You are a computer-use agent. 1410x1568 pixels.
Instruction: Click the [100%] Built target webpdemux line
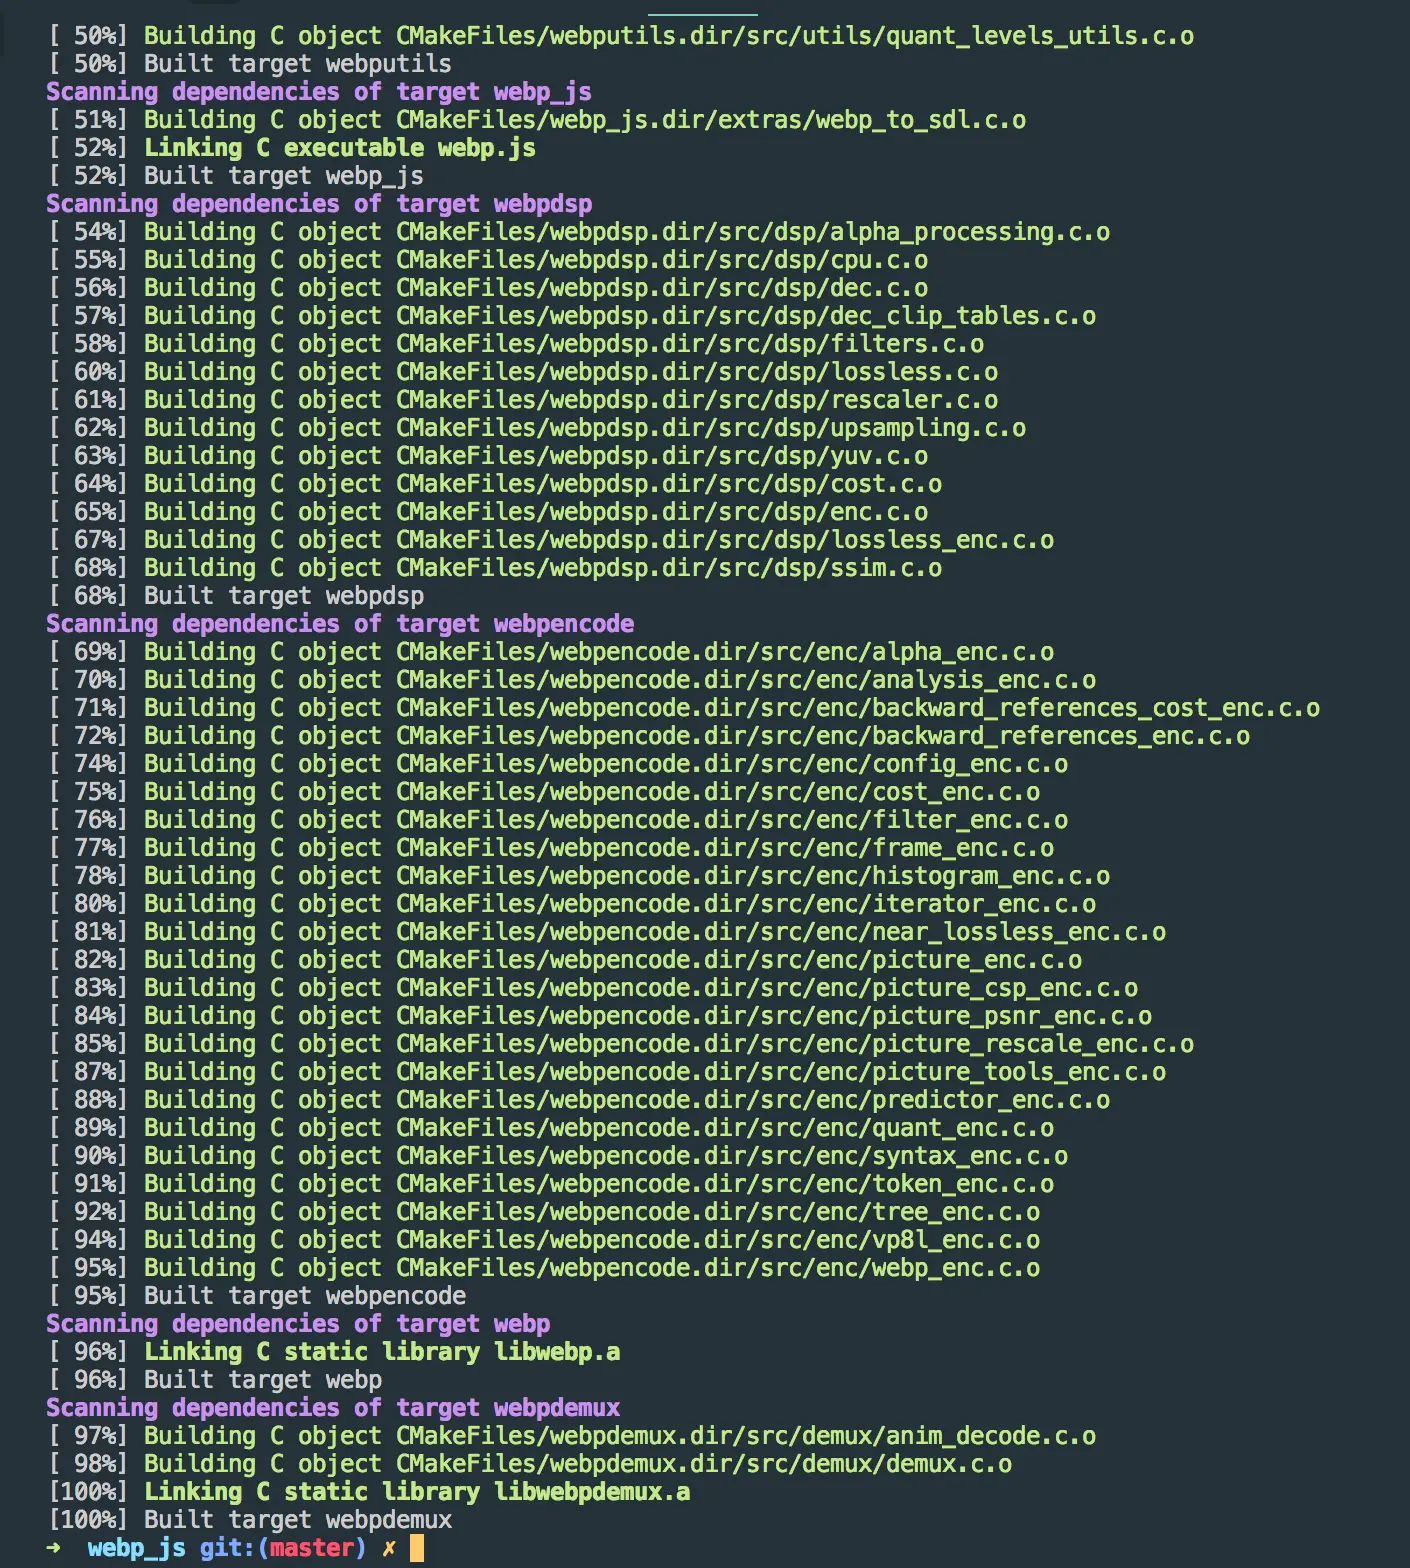250,1520
